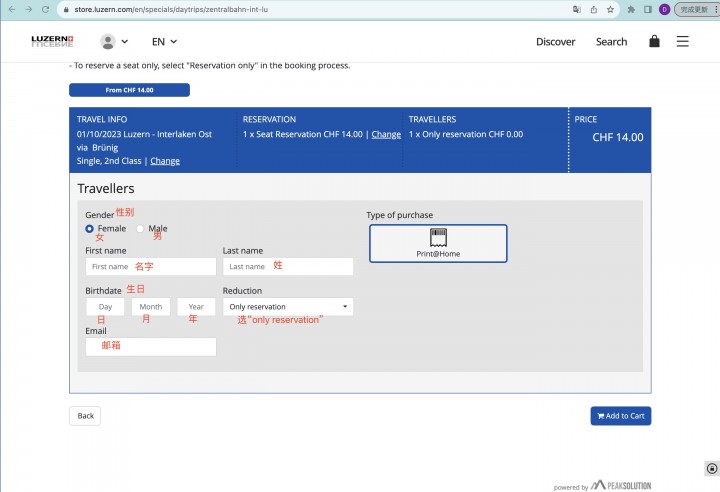Click Change link next to Seat Reservation
Image resolution: width=720 pixels, height=492 pixels.
point(386,134)
